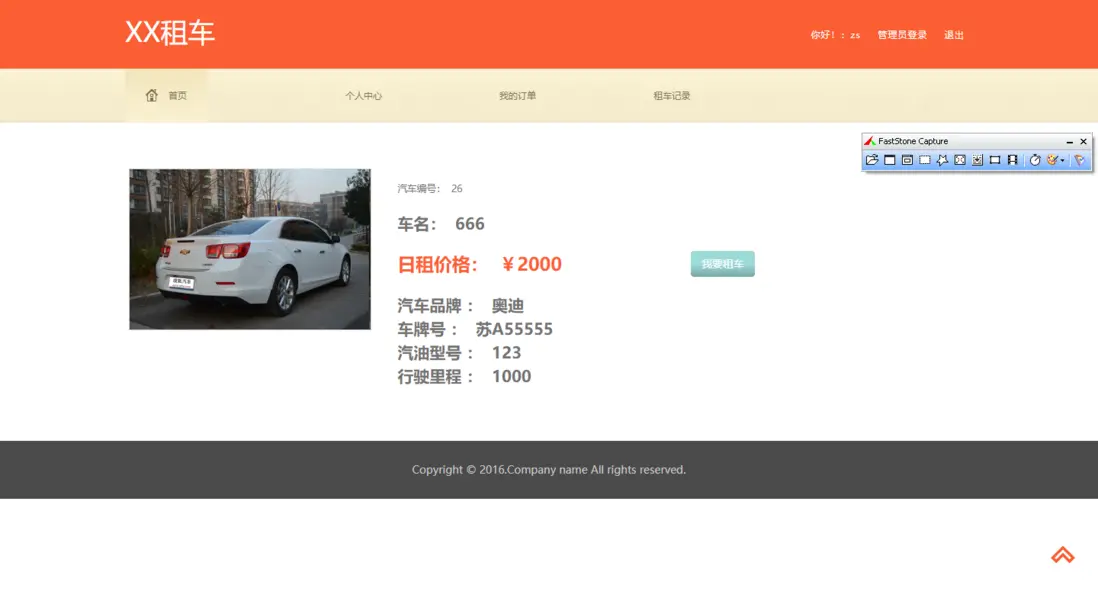Image resolution: width=1098 pixels, height=601 pixels.
Task: Click the 我要租车 rent button
Action: tap(722, 263)
